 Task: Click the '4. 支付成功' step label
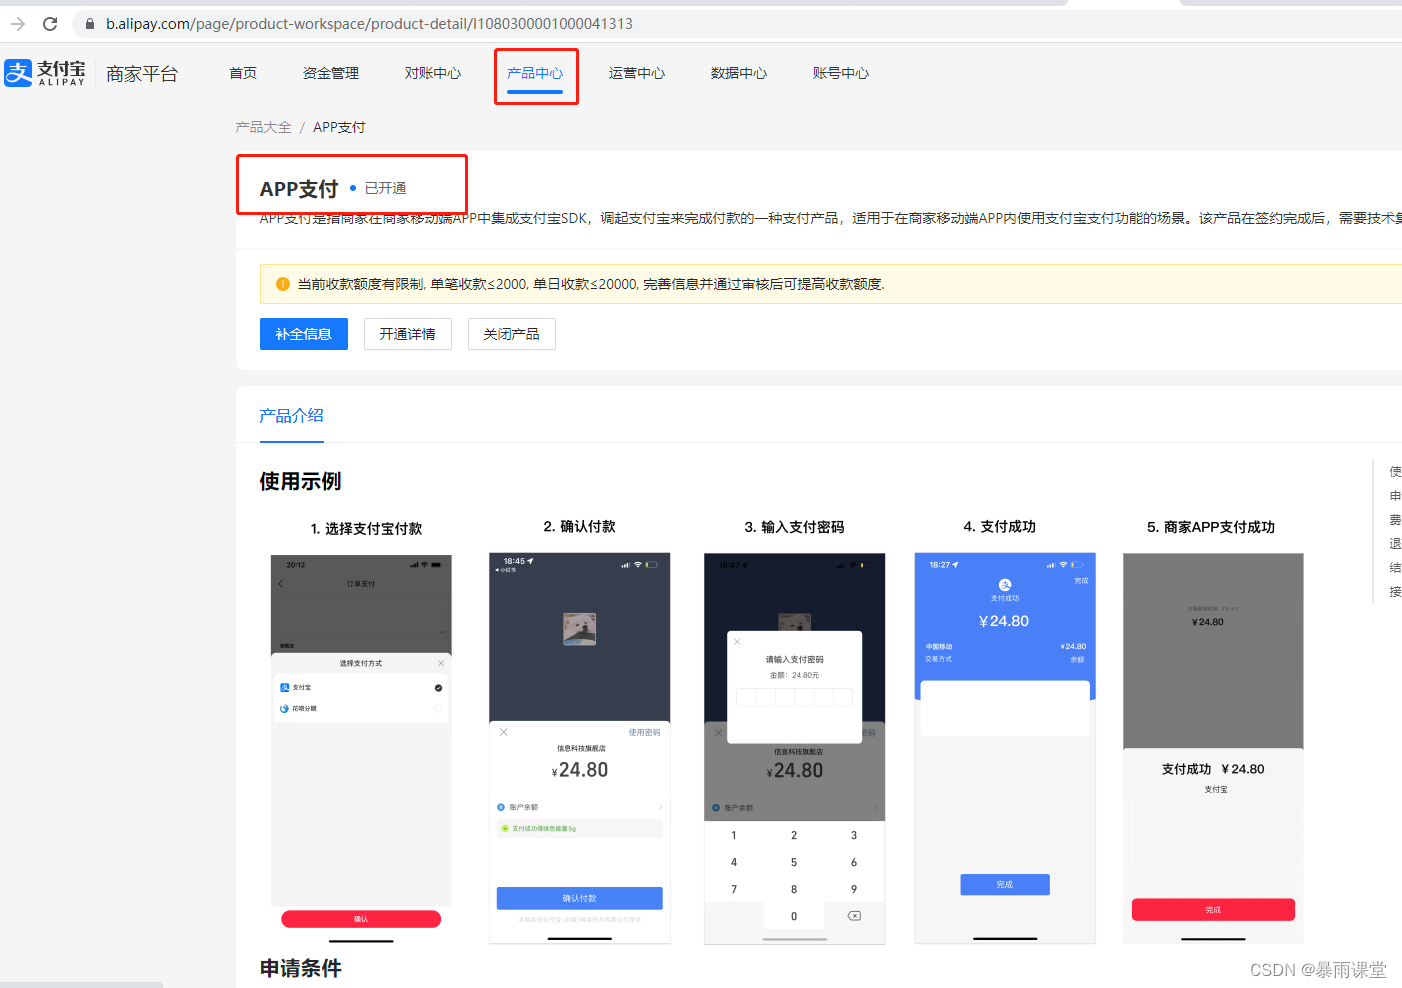coord(1000,526)
